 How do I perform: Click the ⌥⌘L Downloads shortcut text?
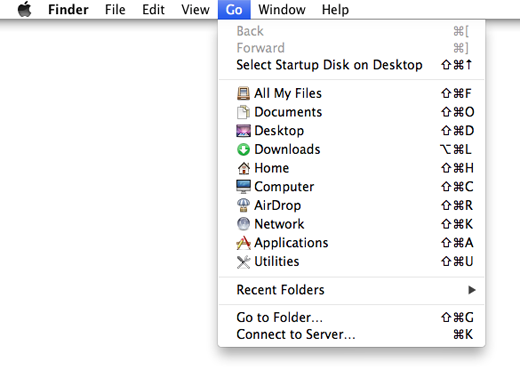pyautogui.click(x=456, y=149)
